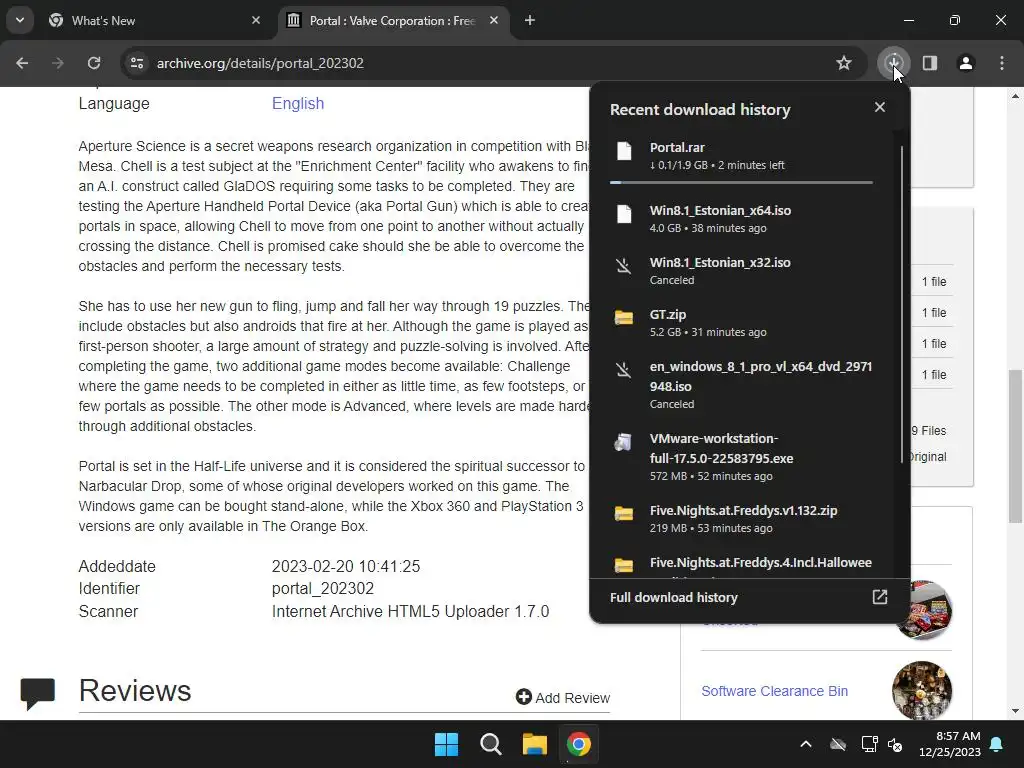Open Chrome three-dot menu
Image resolution: width=1024 pixels, height=768 pixels.
(x=1002, y=63)
